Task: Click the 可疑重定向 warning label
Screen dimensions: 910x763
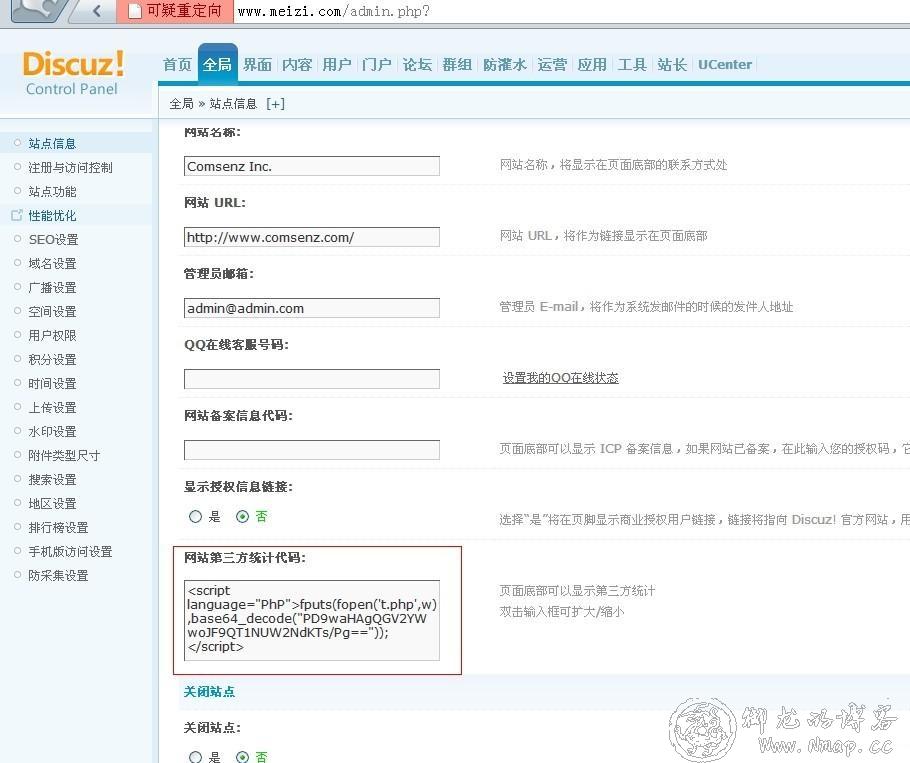Action: tap(184, 10)
